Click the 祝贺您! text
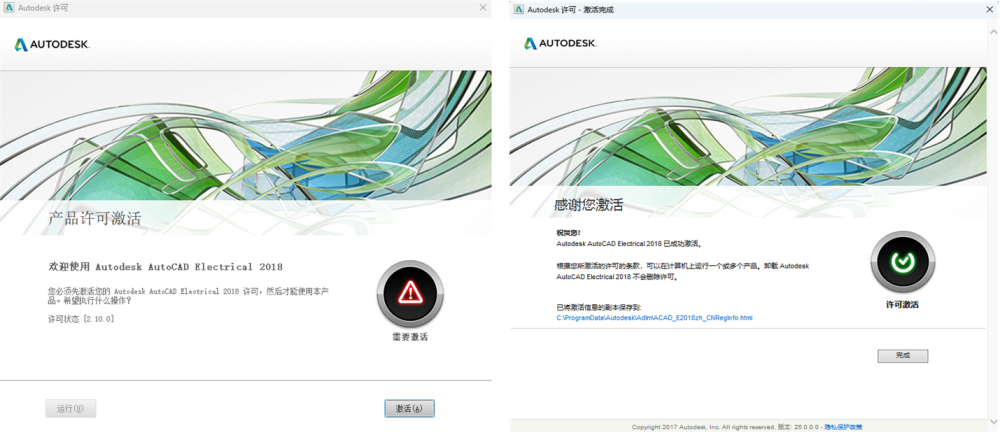The height and width of the screenshot is (444, 1000). (x=569, y=233)
